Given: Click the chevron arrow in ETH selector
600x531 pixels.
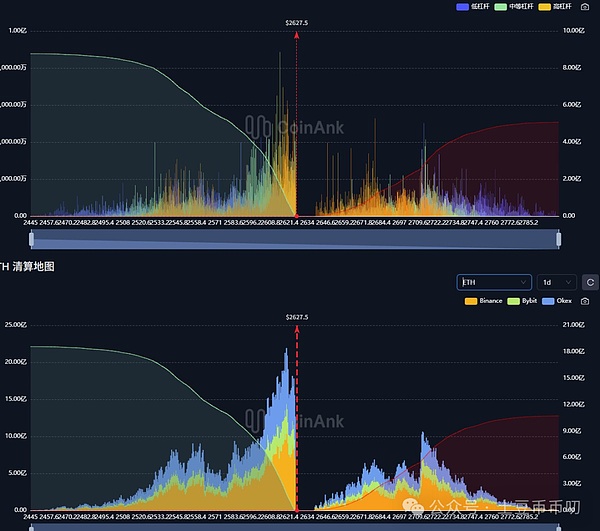Looking at the screenshot, I should click(522, 282).
